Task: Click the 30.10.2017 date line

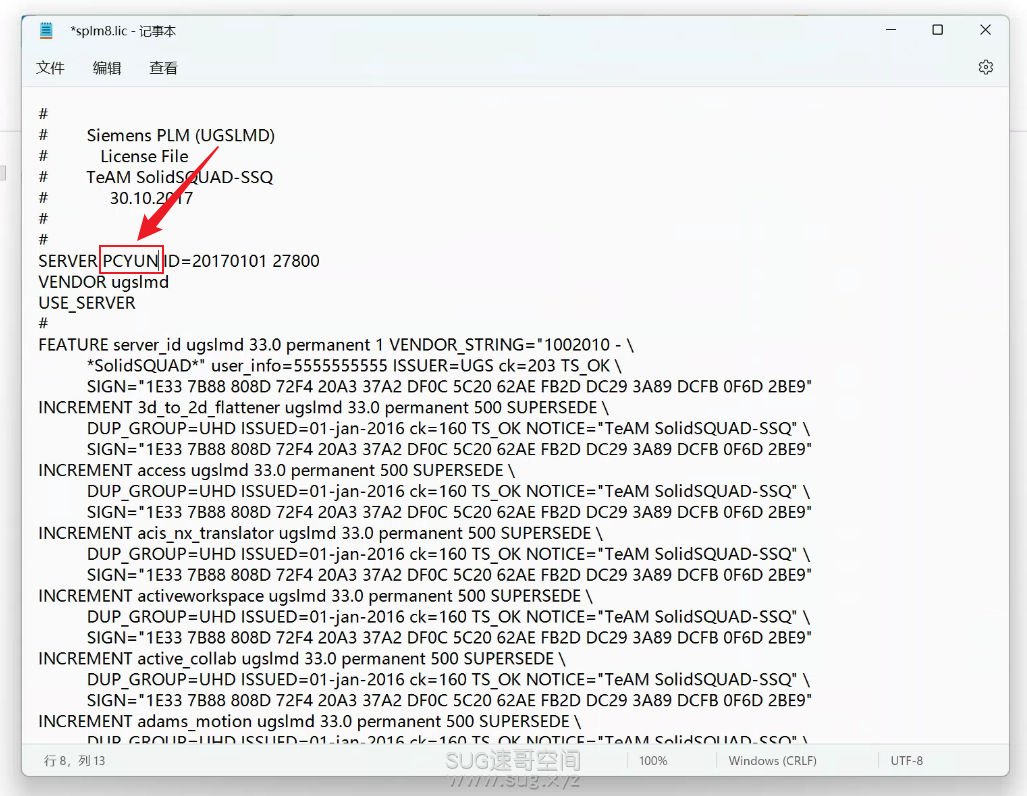Action: tap(151, 198)
